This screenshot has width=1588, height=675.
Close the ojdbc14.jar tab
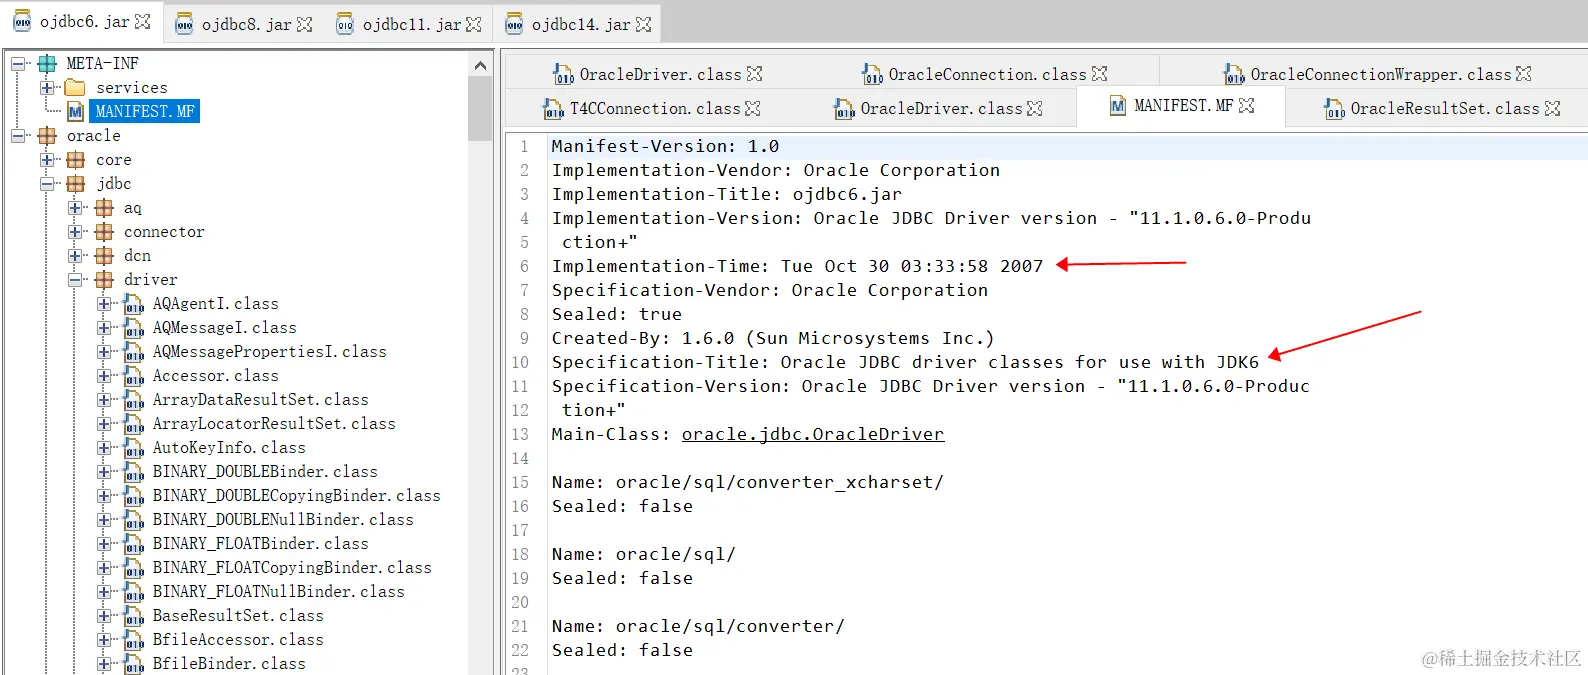tap(643, 24)
